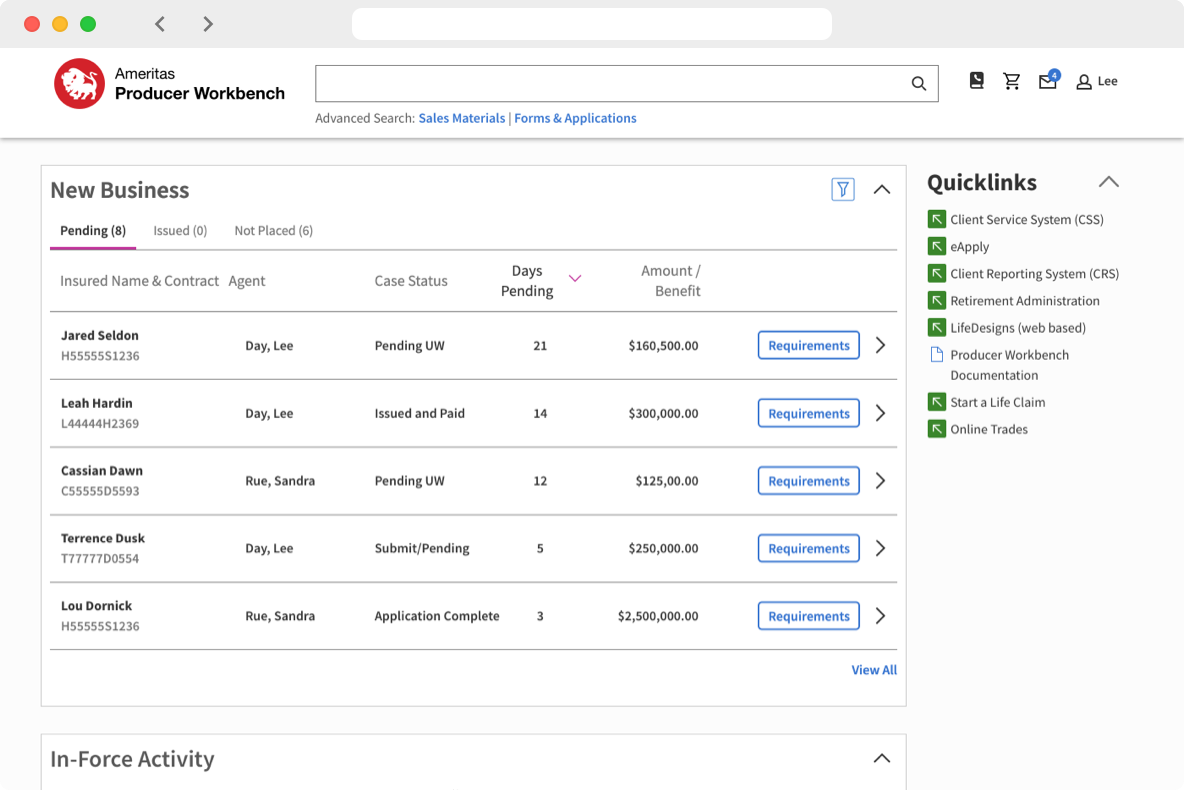1184x790 pixels.
Task: Click the eApply green arrow icon
Action: click(x=936, y=246)
